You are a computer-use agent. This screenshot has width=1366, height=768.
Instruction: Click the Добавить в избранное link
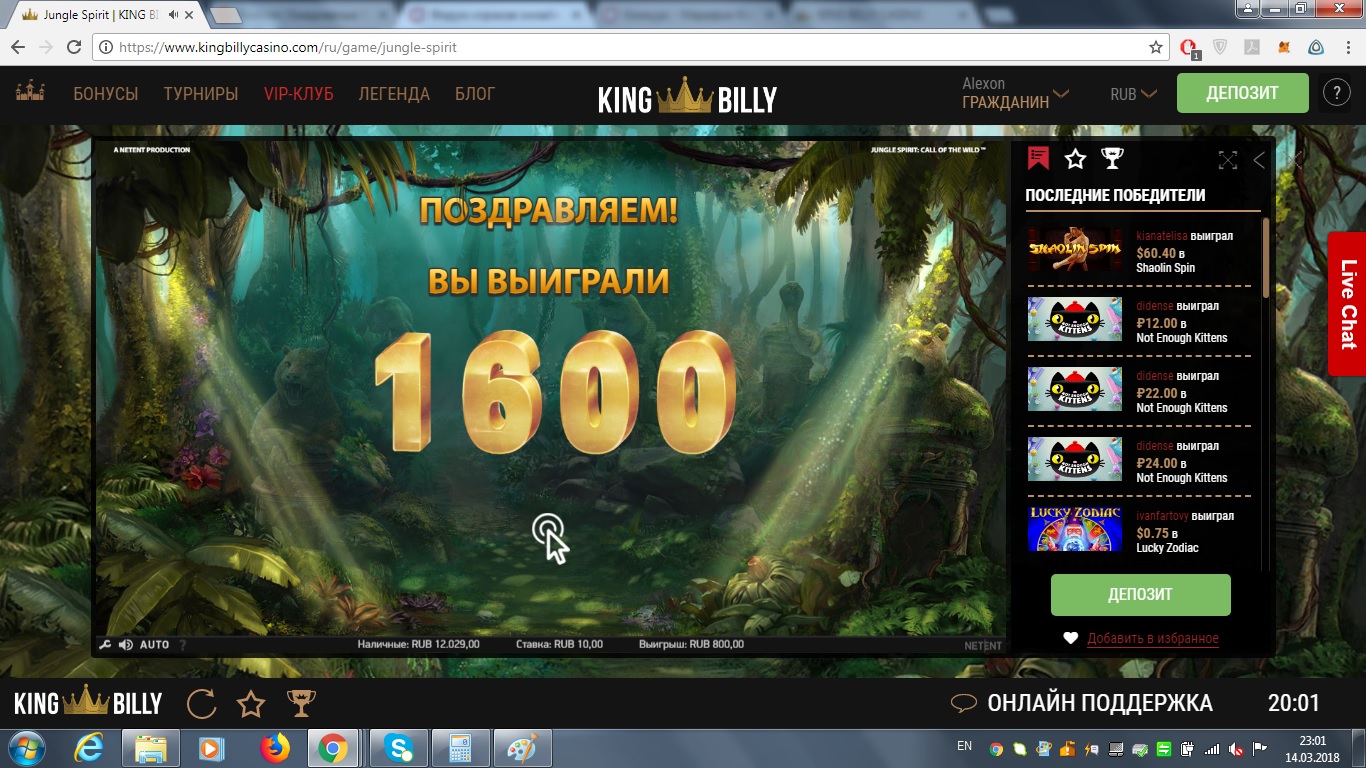[x=1153, y=638]
